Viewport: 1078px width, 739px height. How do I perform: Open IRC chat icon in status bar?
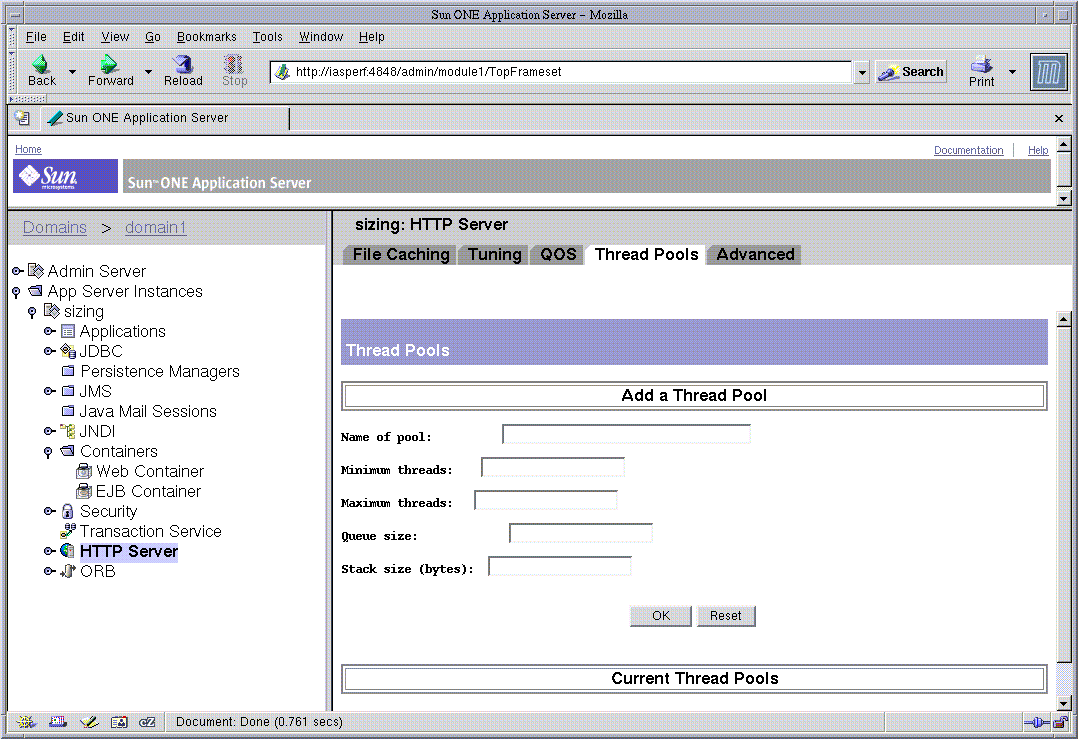[147, 722]
